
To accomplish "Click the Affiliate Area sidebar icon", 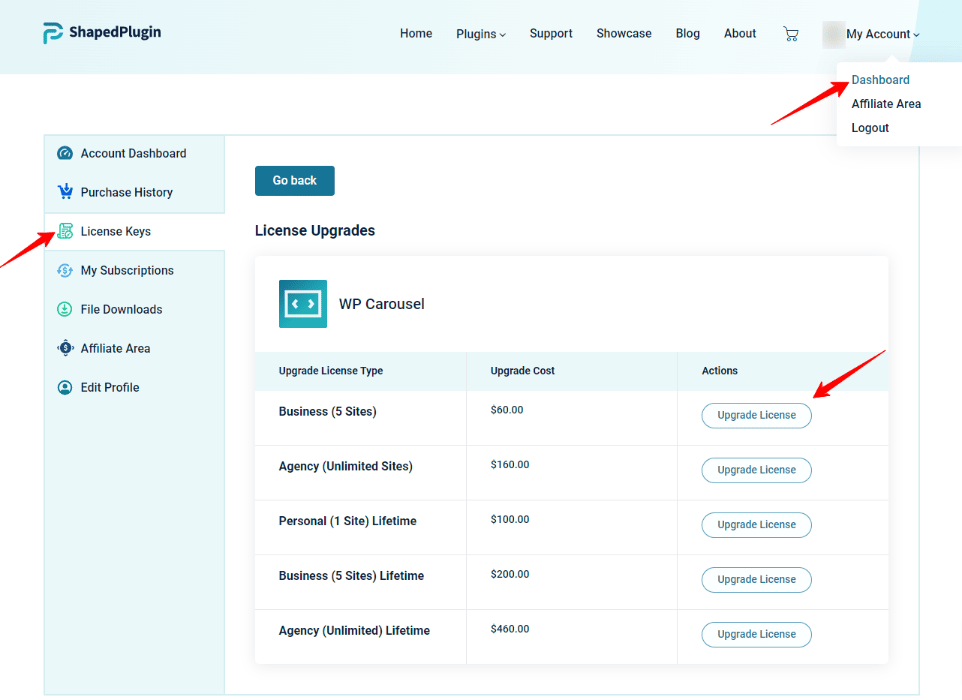I will pos(65,348).
